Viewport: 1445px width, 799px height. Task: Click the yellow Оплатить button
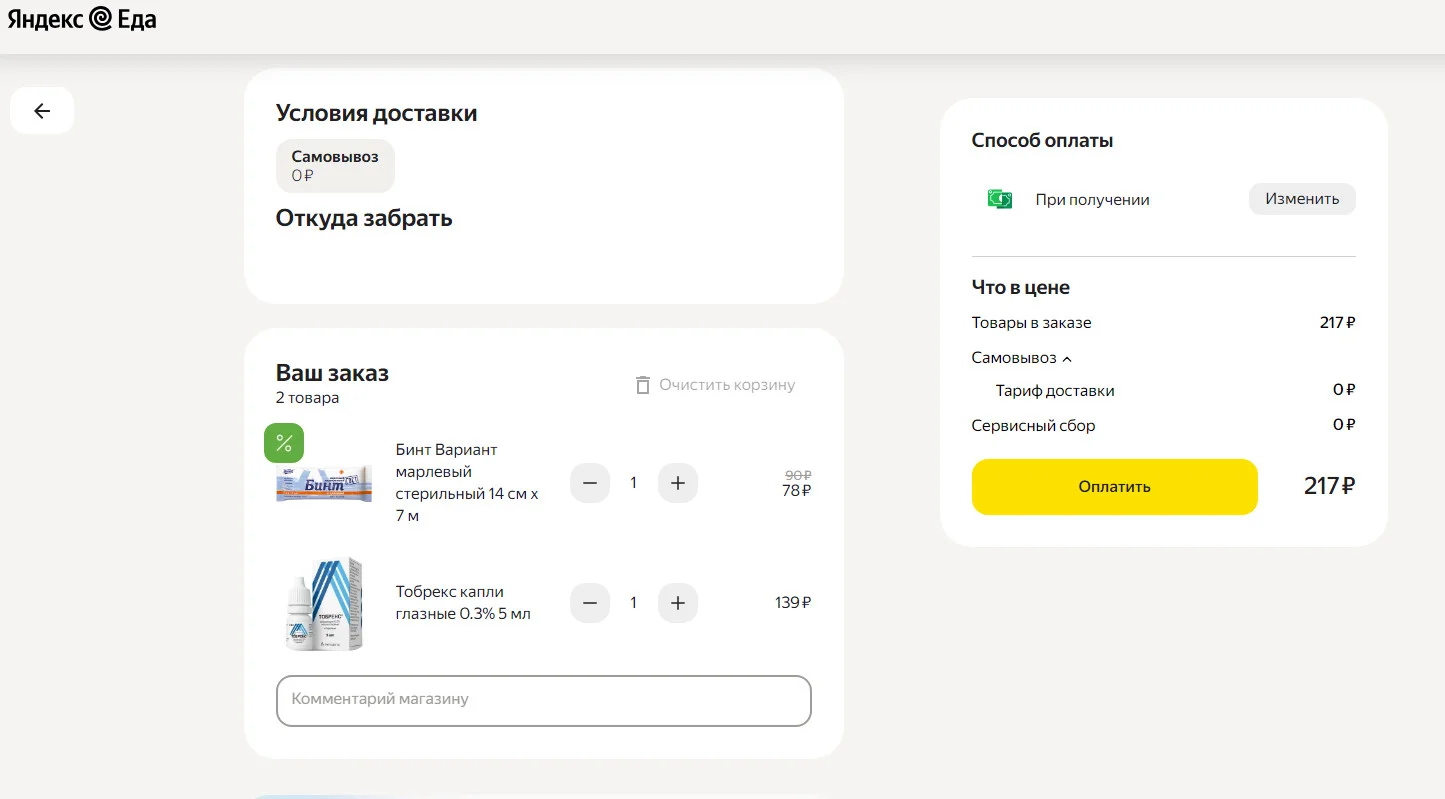click(1114, 487)
